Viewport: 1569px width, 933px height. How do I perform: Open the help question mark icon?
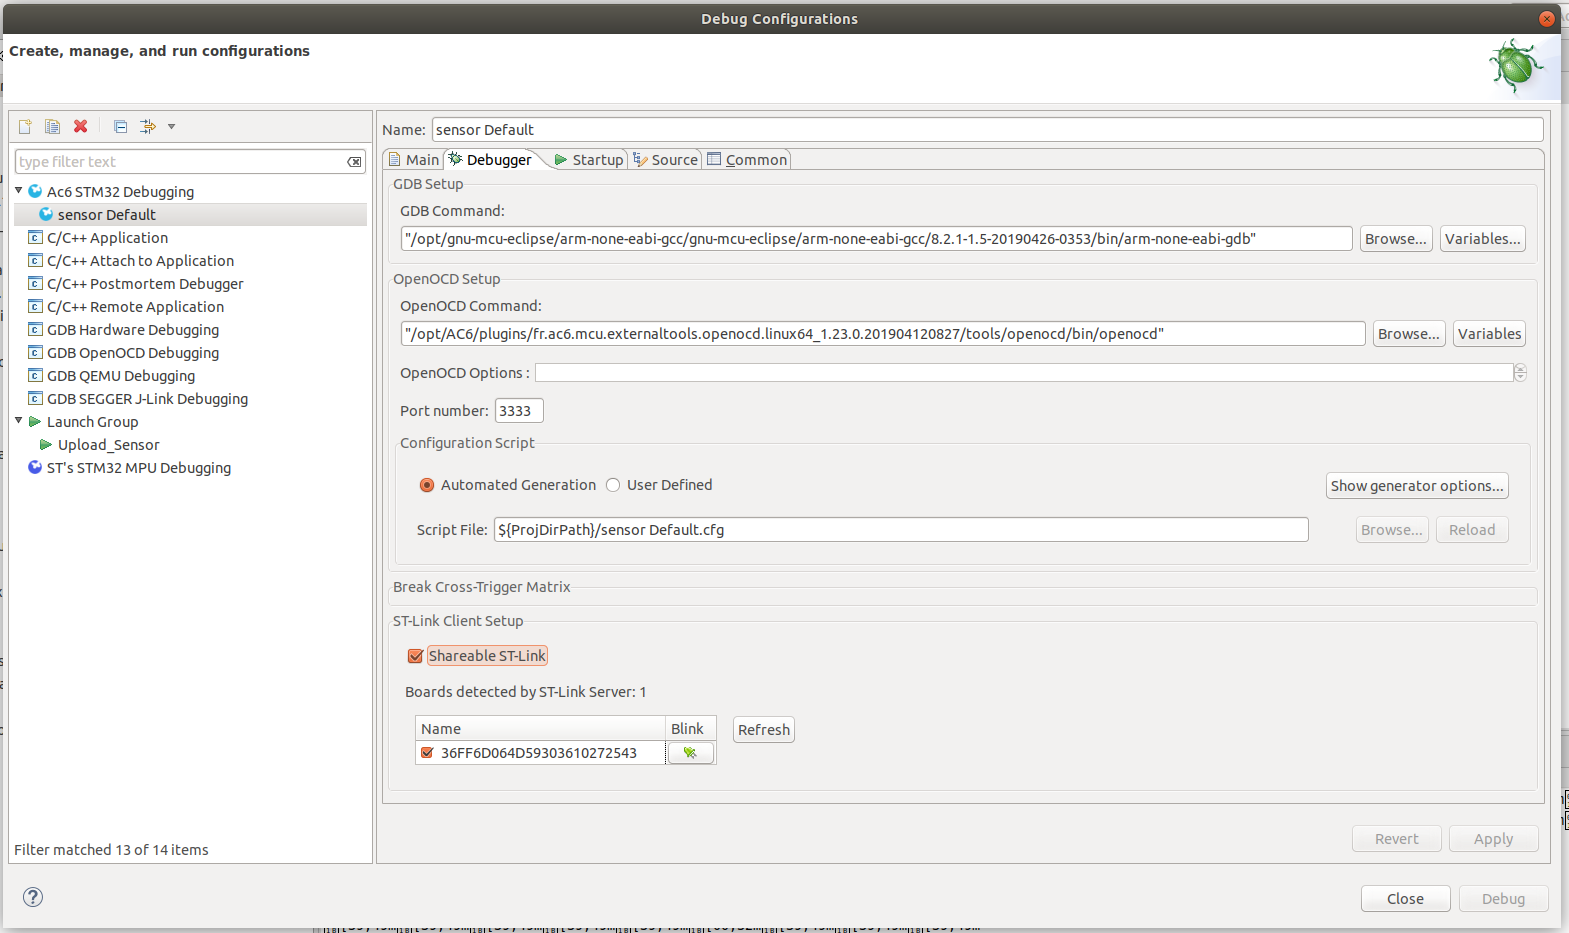tap(33, 897)
